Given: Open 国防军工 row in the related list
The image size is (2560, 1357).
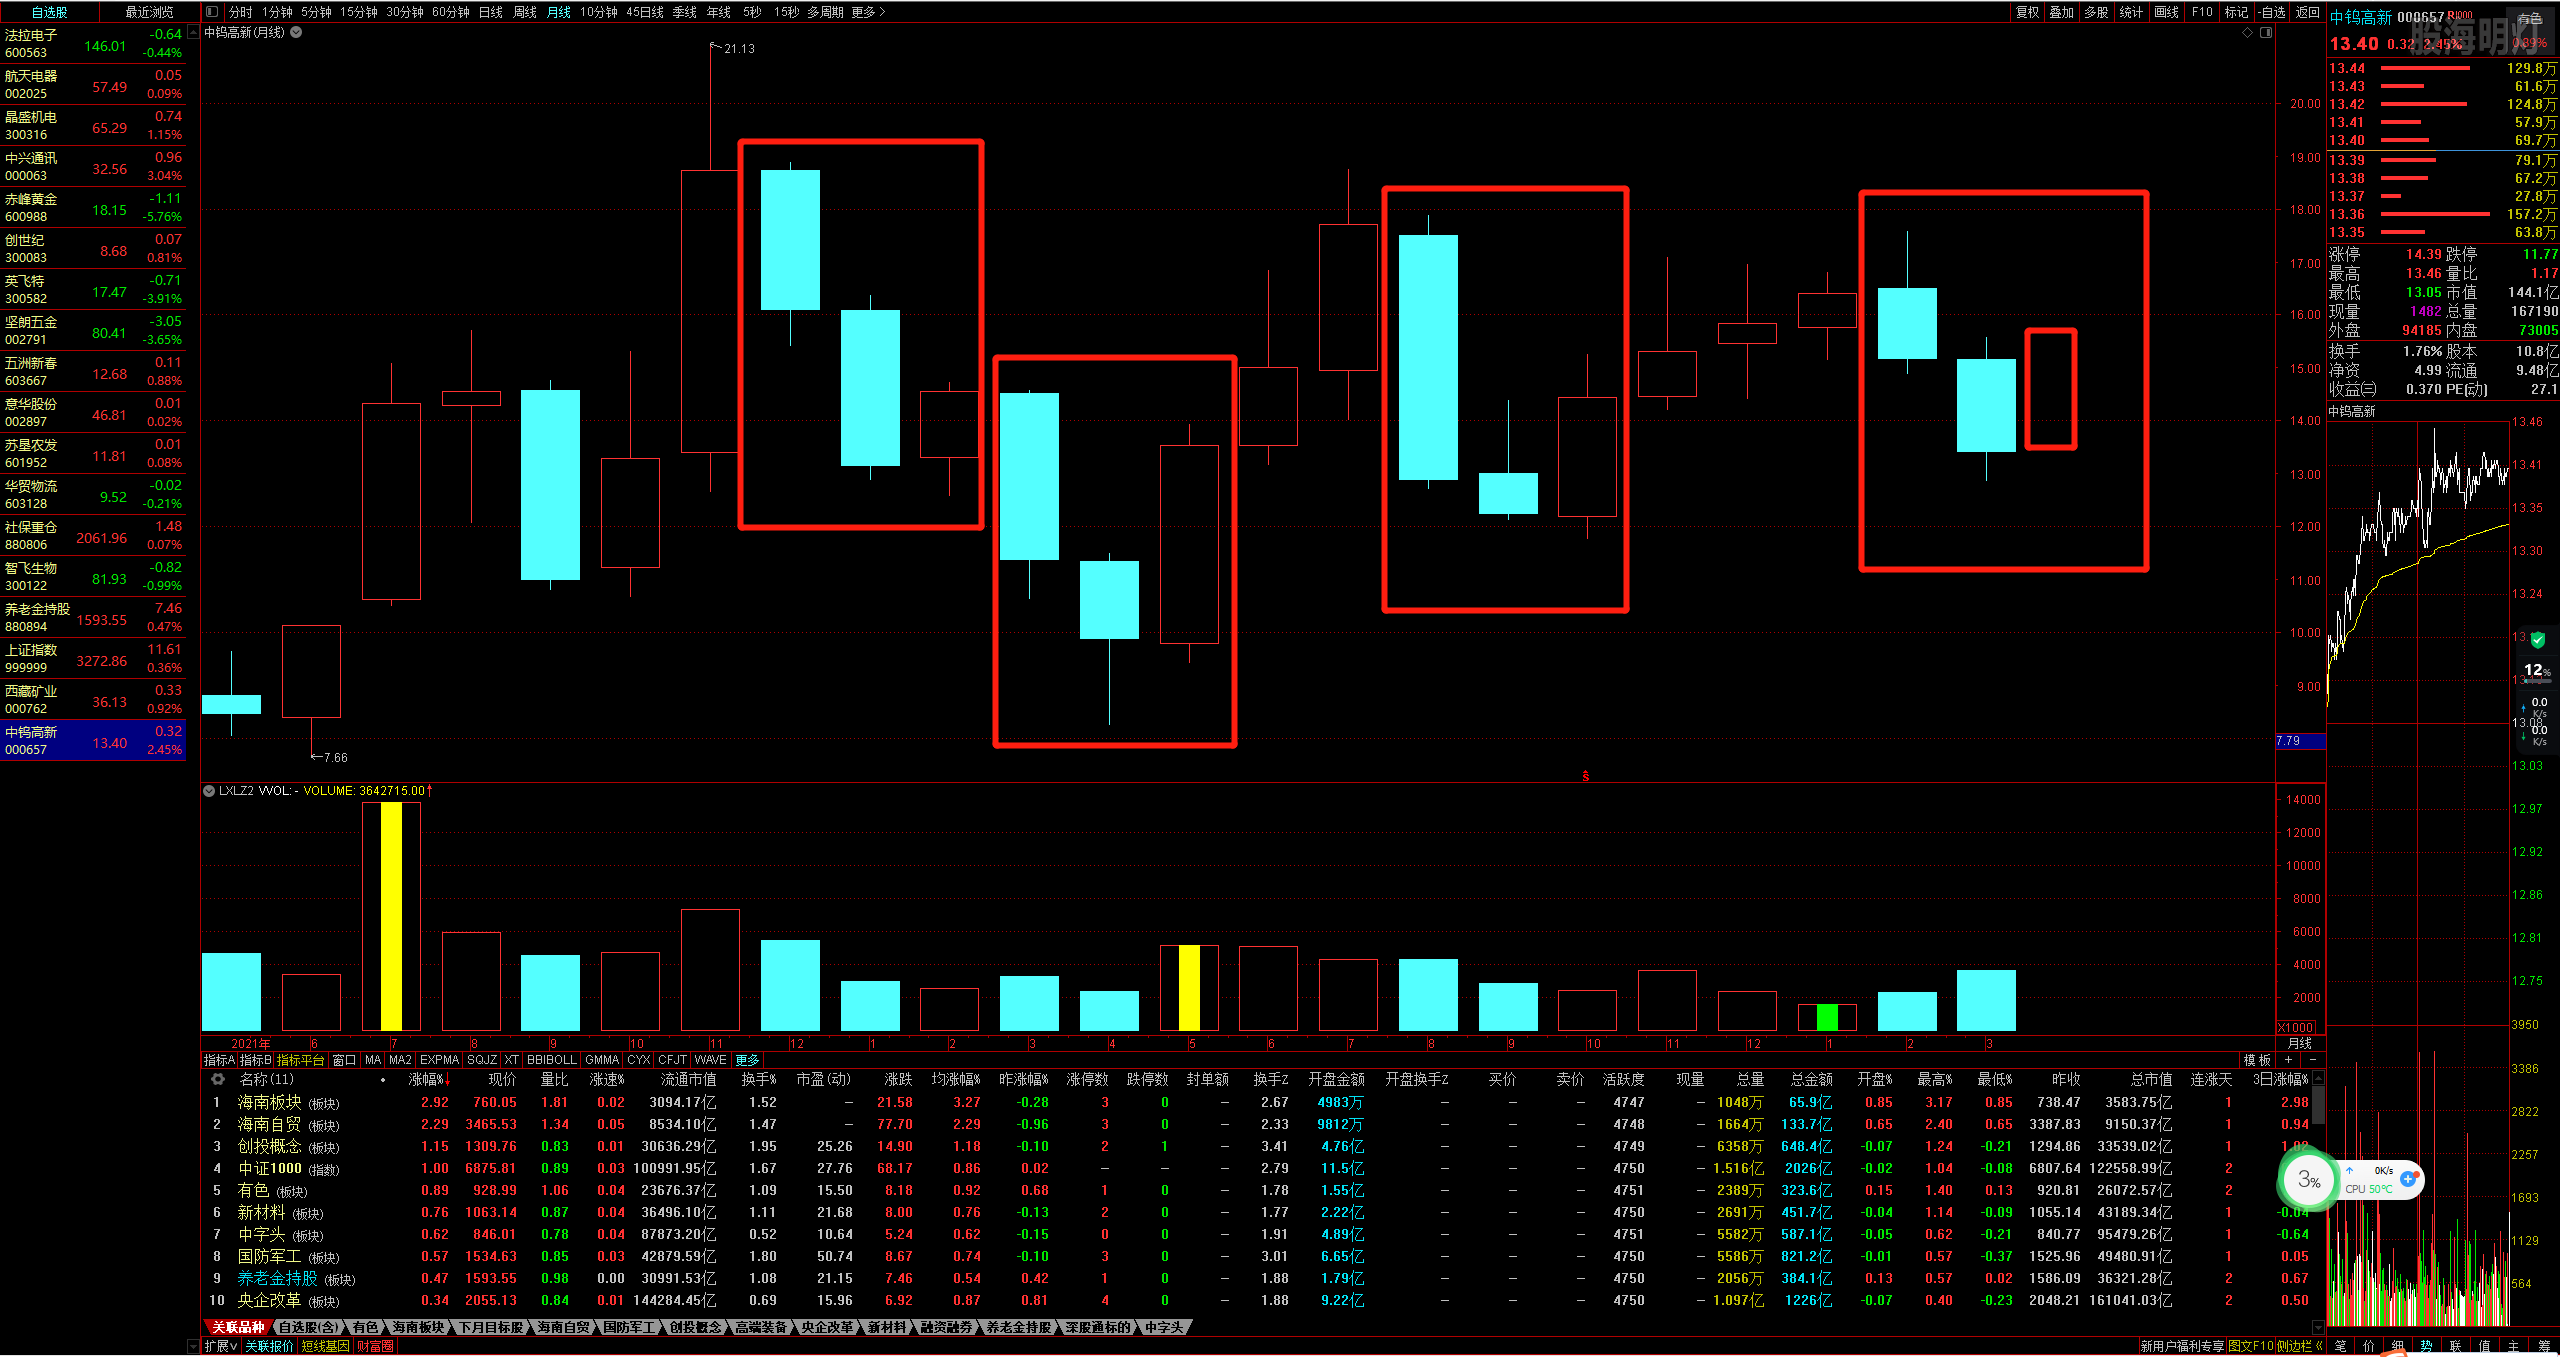Looking at the screenshot, I should click(x=1260, y=1256).
